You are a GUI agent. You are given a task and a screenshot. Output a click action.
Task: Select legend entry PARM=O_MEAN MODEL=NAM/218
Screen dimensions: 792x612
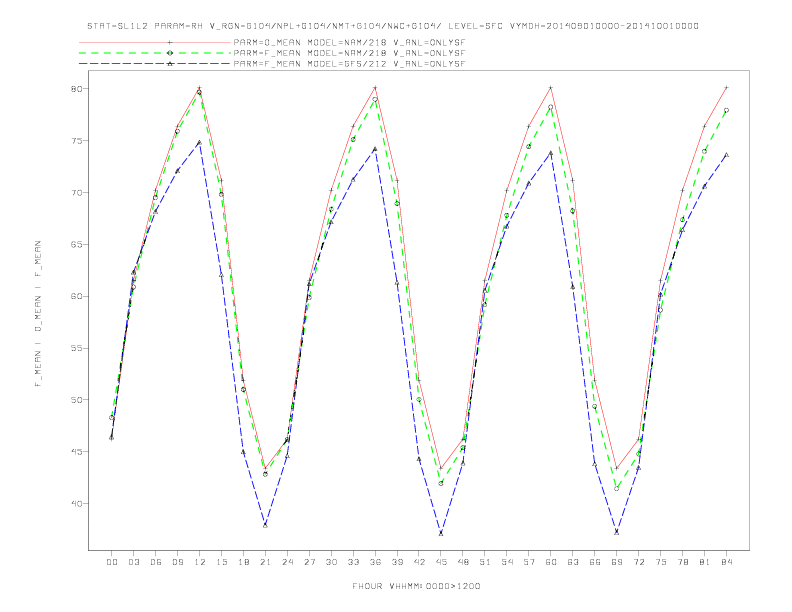pyautogui.click(x=349, y=42)
